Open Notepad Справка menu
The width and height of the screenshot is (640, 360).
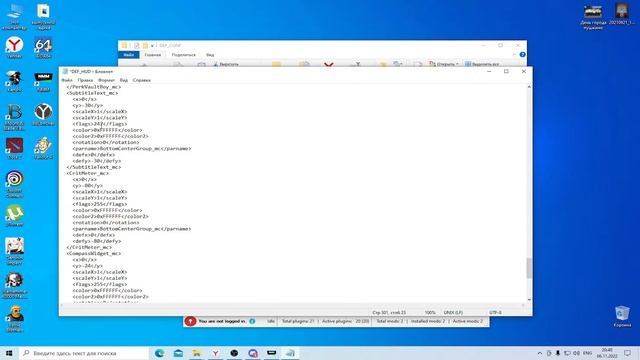click(x=142, y=80)
